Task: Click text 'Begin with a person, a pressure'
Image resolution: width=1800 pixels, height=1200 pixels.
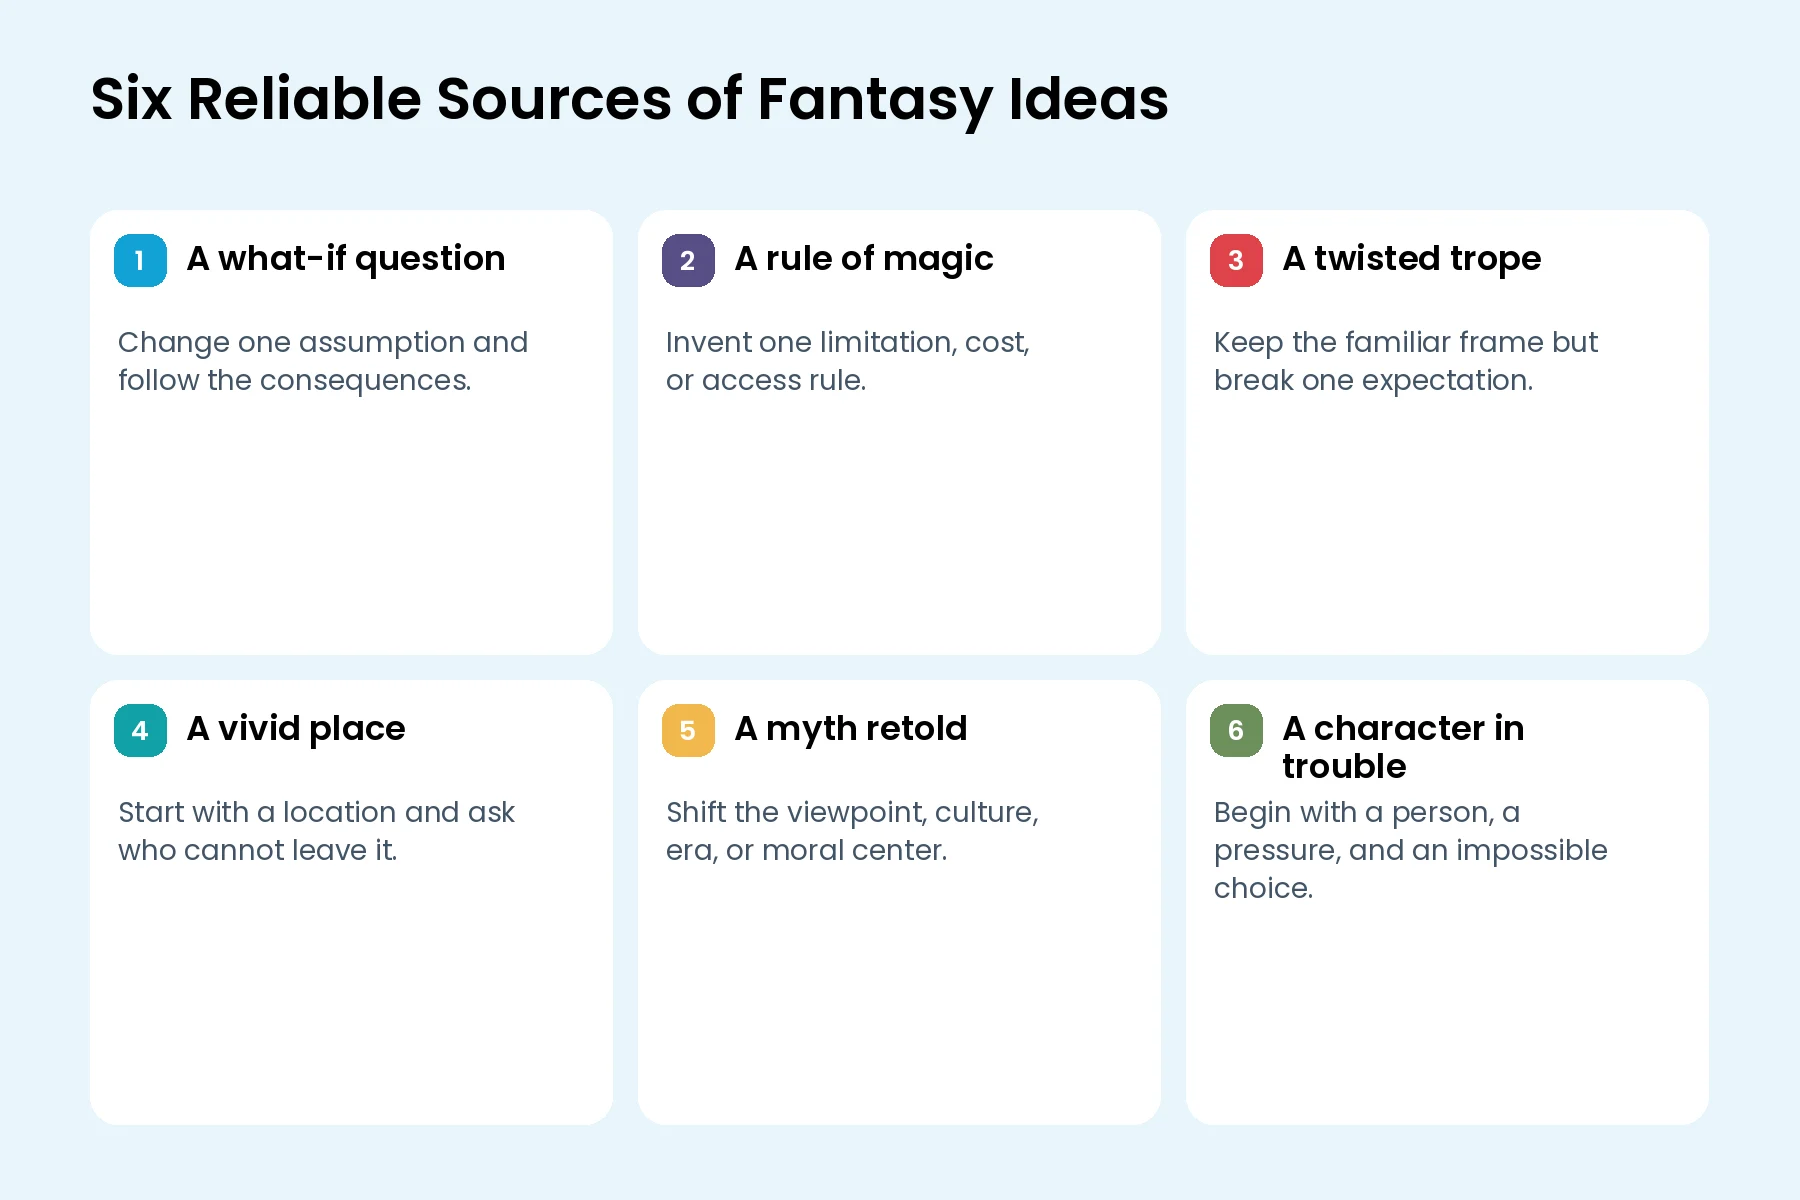Action: coord(1410,831)
